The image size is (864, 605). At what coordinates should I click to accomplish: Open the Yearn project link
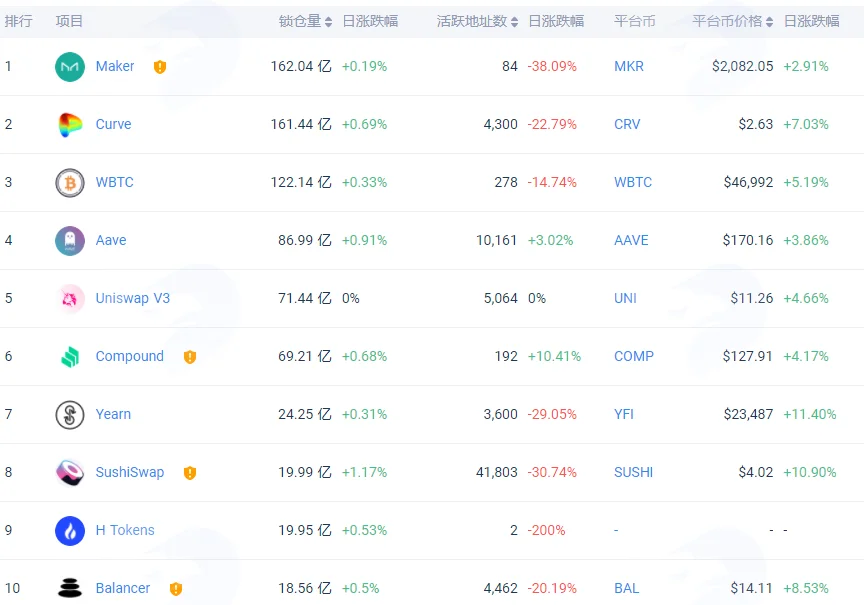113,414
